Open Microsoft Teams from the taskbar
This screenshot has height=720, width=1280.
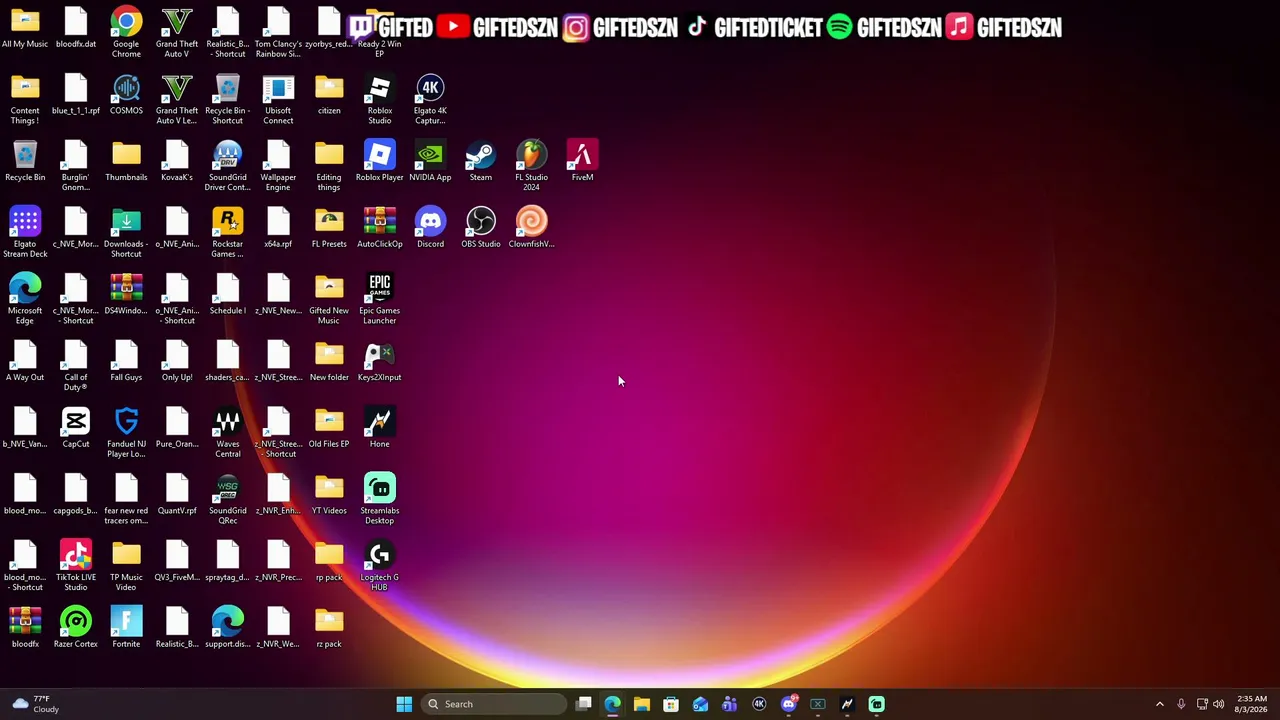730,704
